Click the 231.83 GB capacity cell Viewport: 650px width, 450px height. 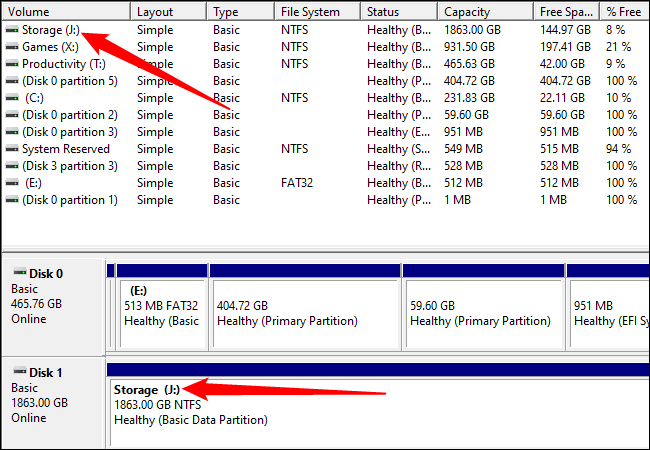(469, 98)
